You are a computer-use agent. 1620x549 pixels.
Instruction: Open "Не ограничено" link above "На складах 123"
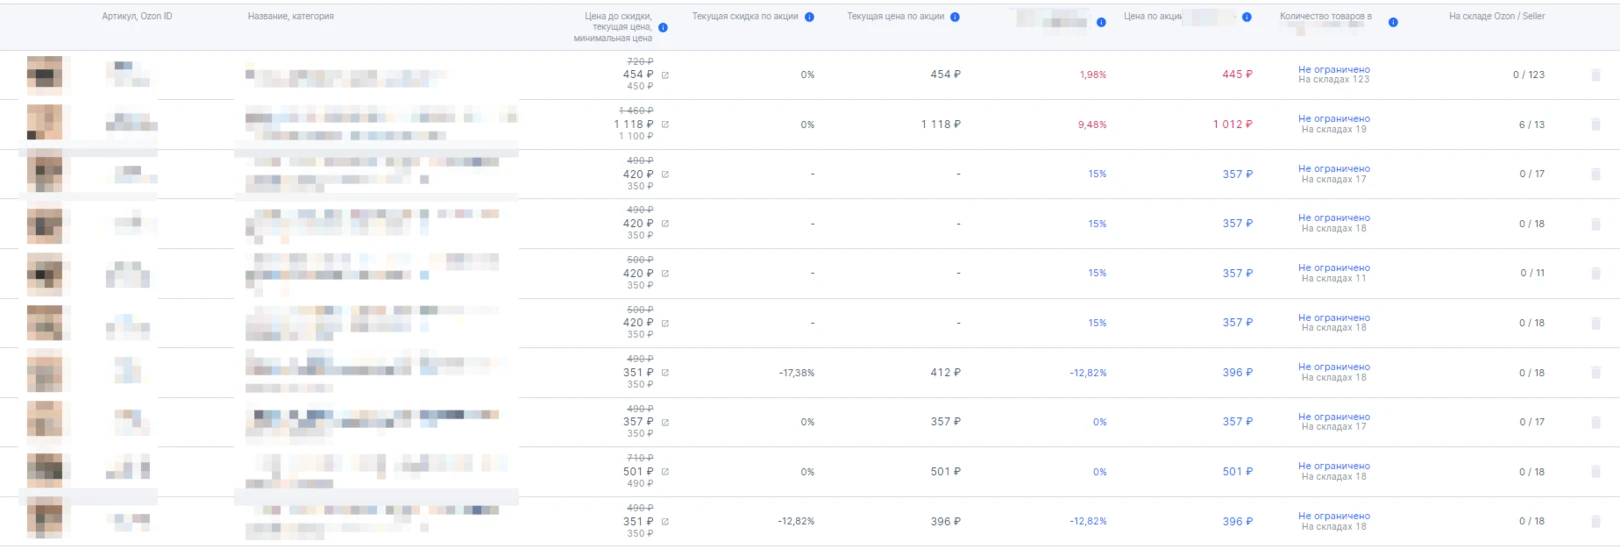[1333, 70]
